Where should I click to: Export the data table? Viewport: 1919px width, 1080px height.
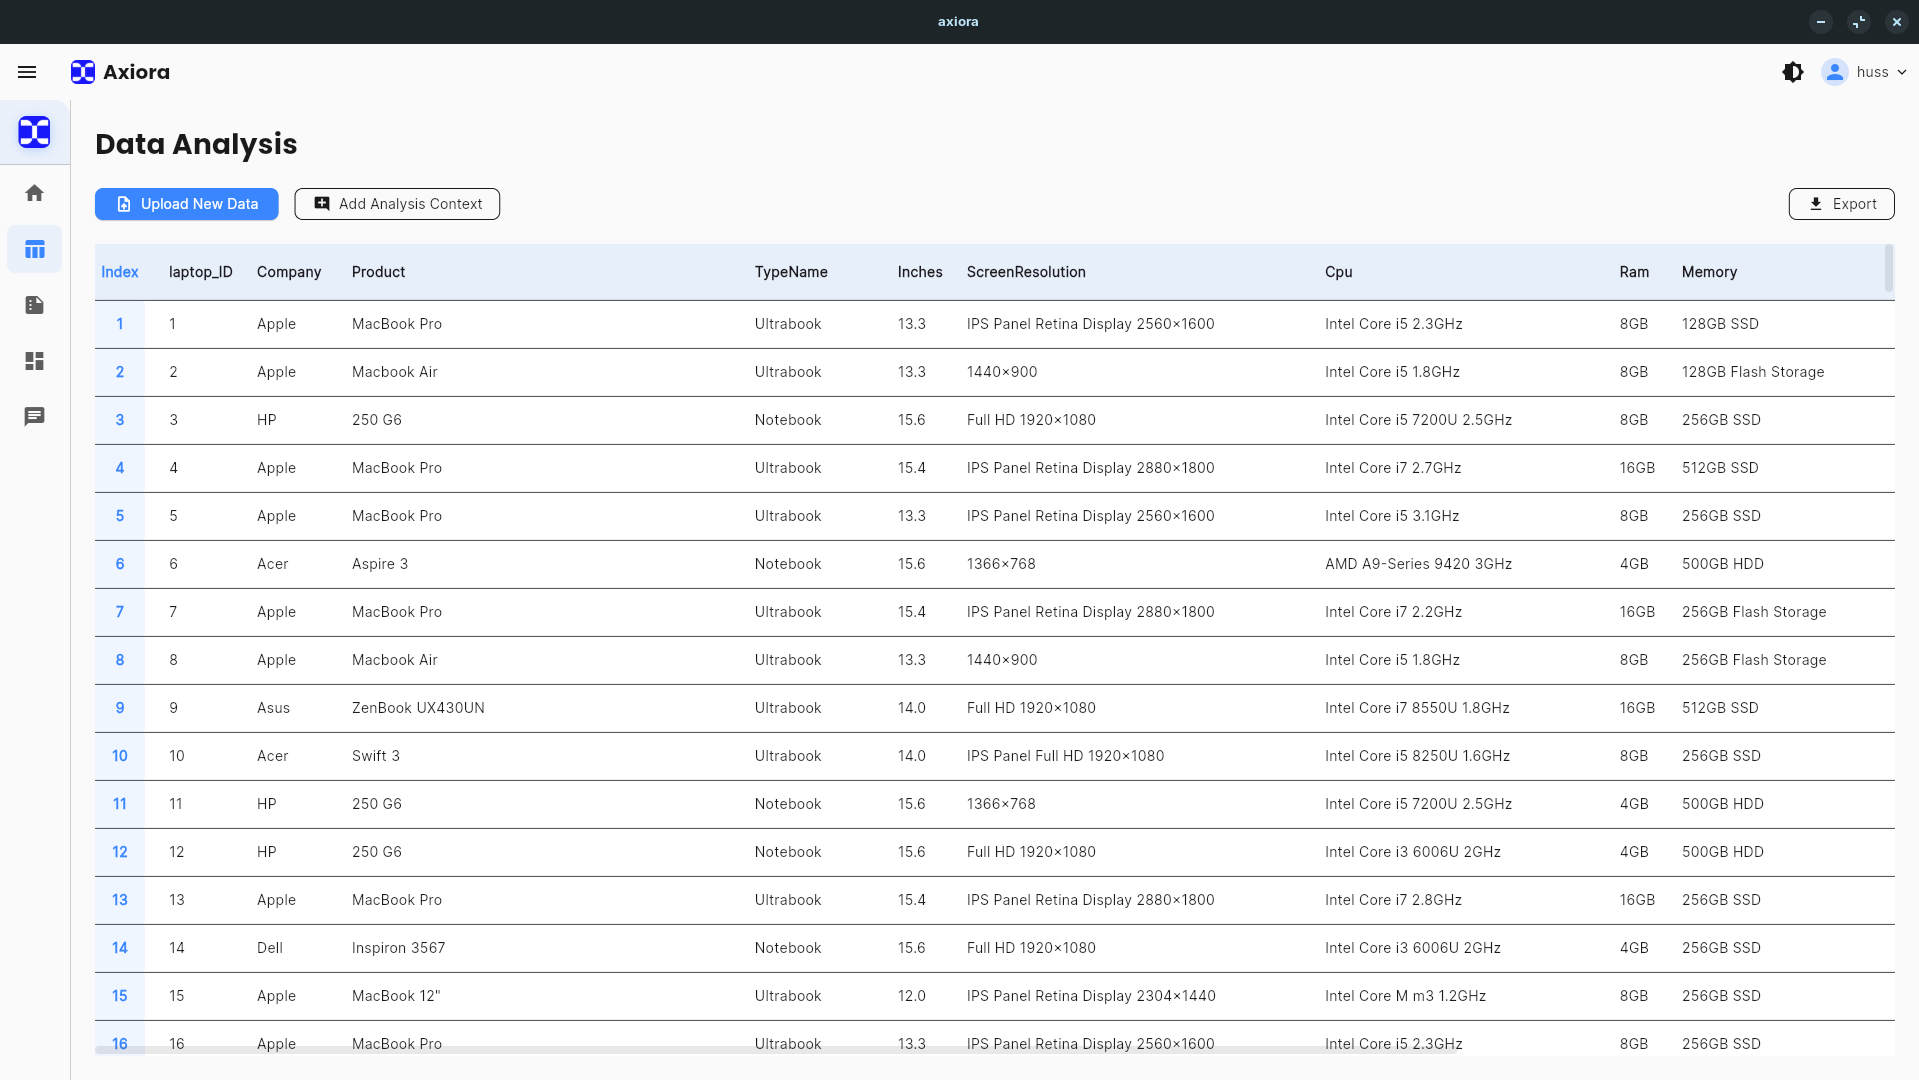click(x=1841, y=204)
